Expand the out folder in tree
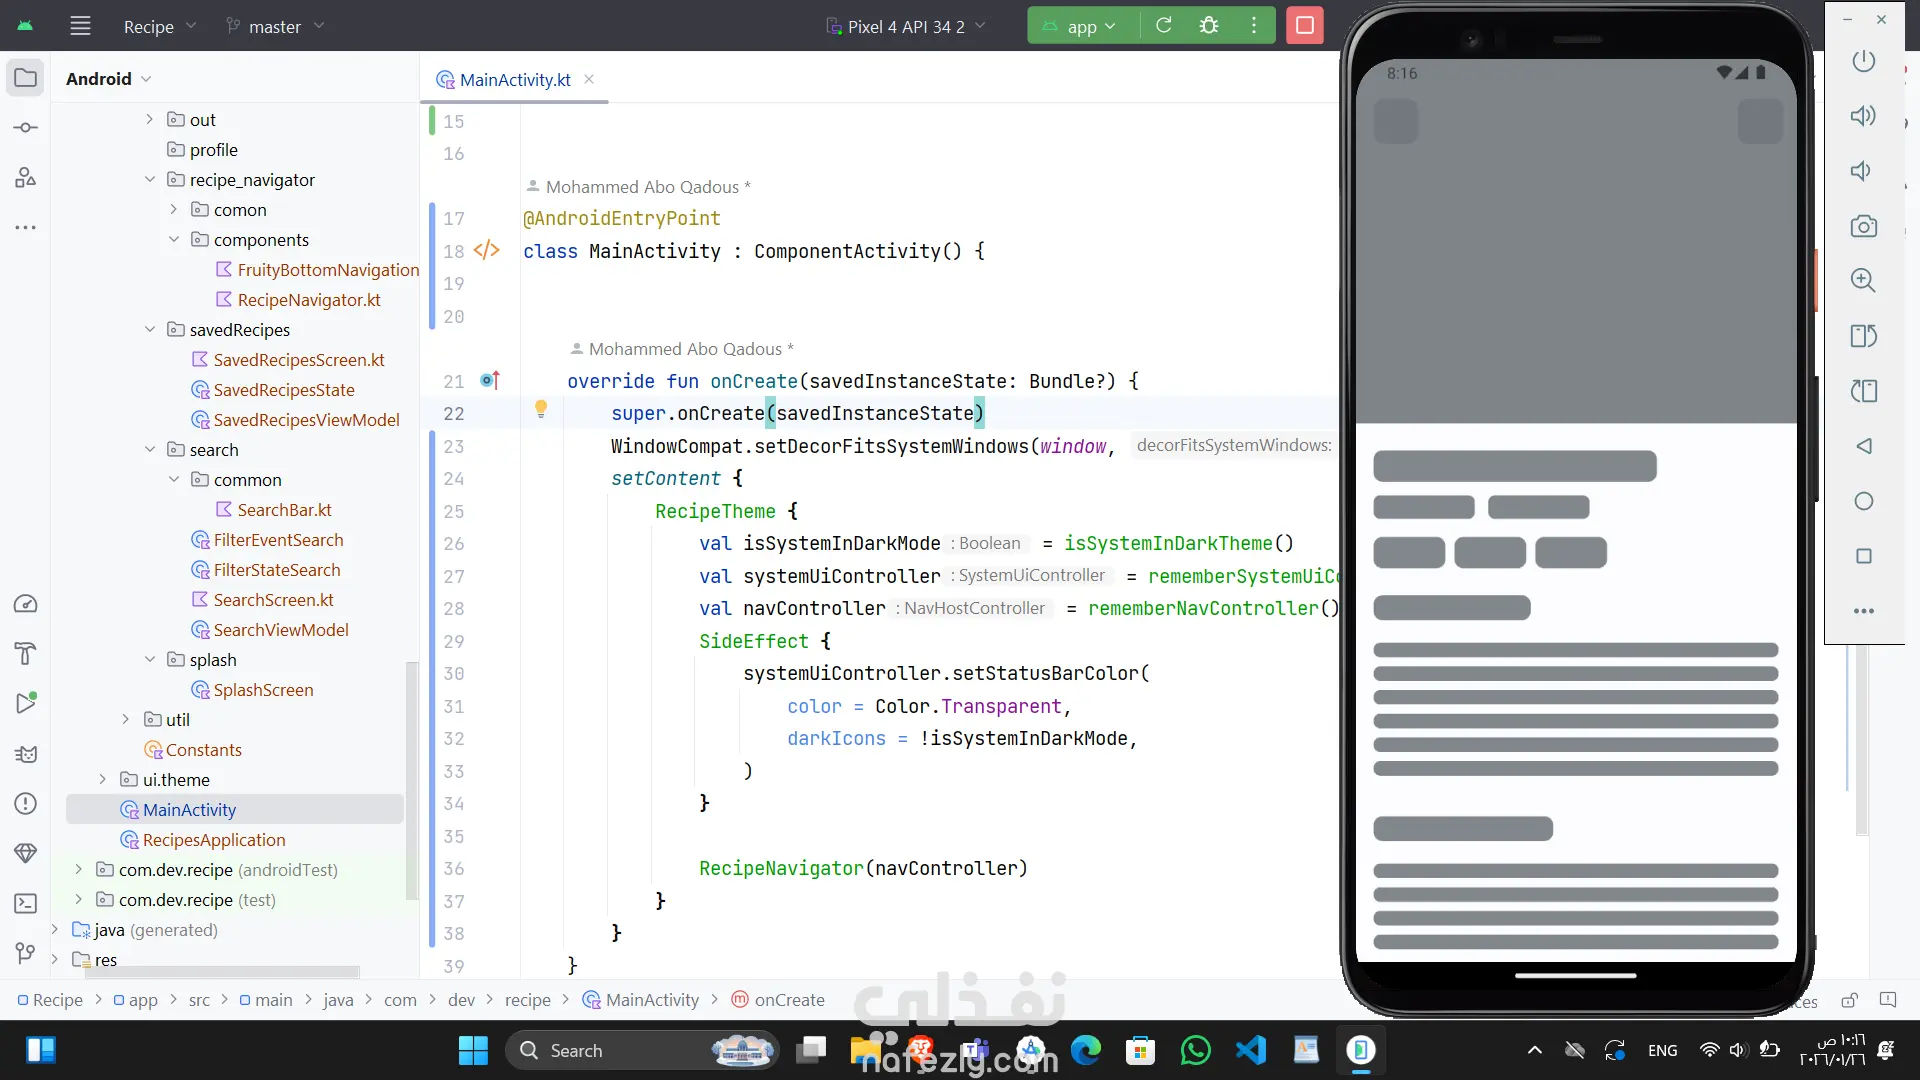1920x1080 pixels. click(x=149, y=119)
